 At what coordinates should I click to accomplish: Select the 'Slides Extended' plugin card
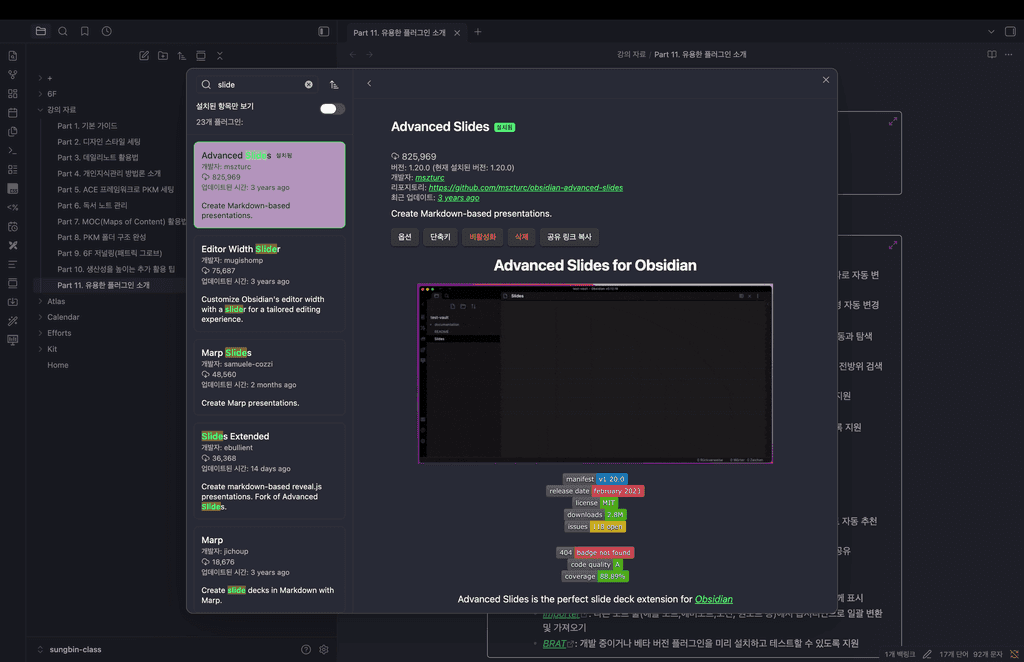(x=270, y=471)
